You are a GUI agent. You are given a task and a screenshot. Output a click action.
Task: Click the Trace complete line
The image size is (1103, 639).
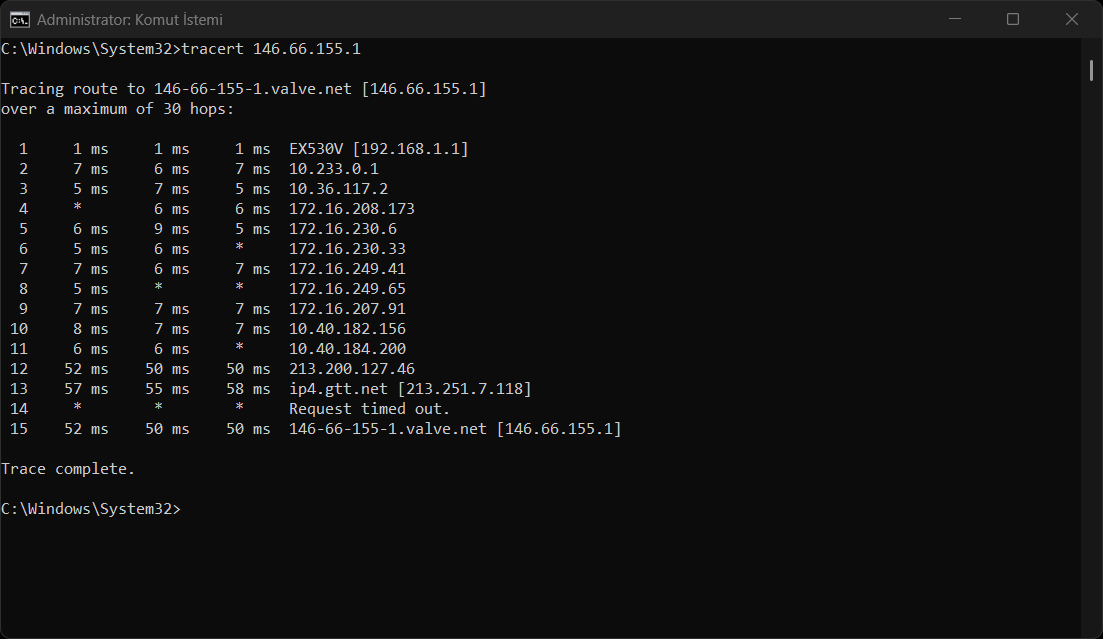tap(68, 469)
